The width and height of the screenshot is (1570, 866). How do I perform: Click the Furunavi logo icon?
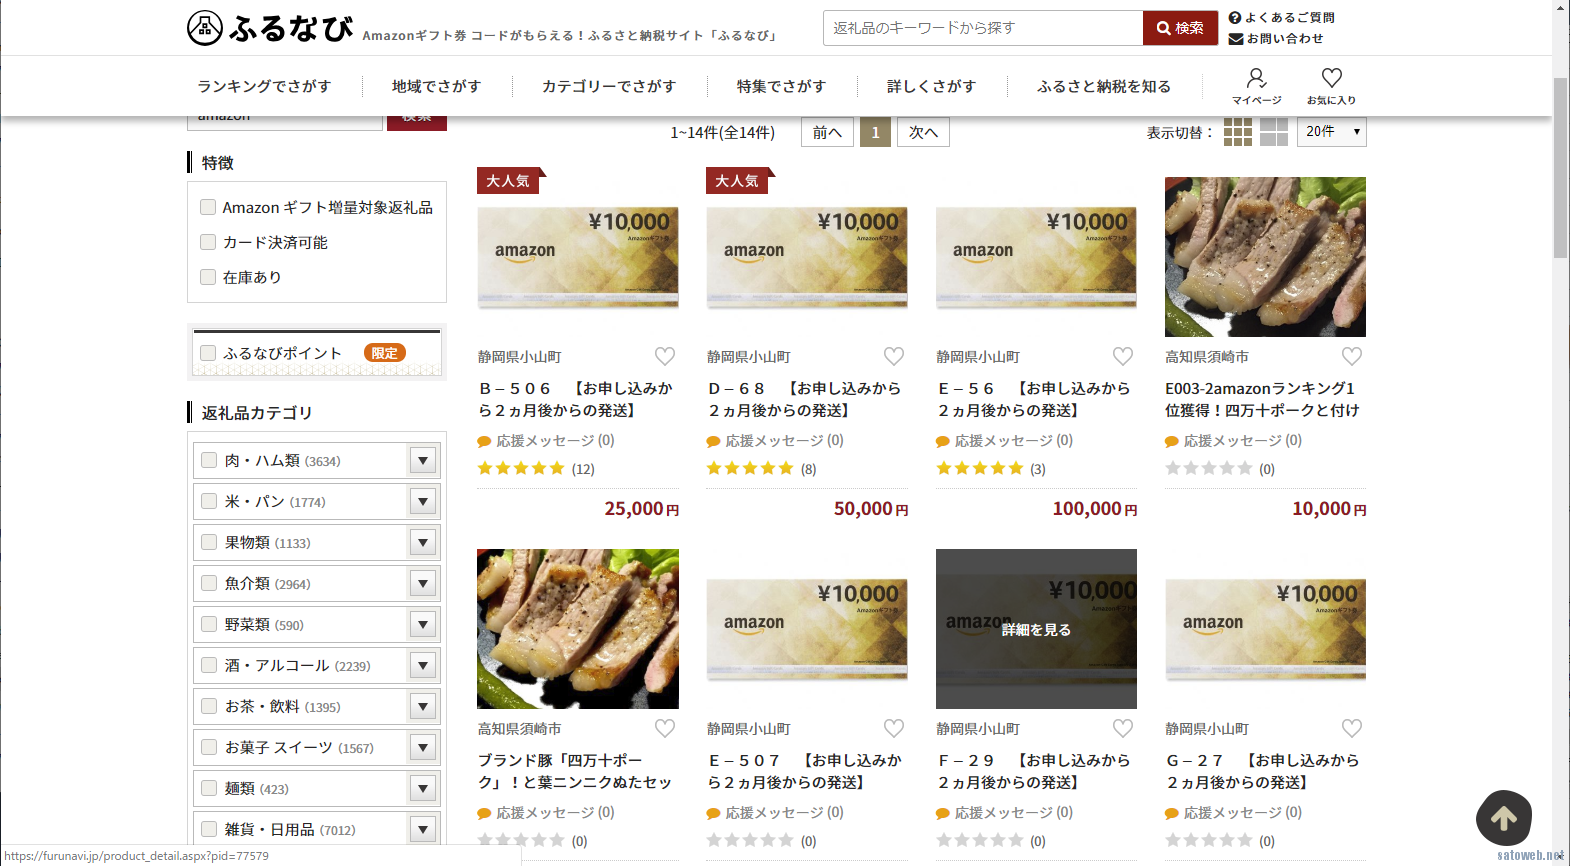pos(205,28)
